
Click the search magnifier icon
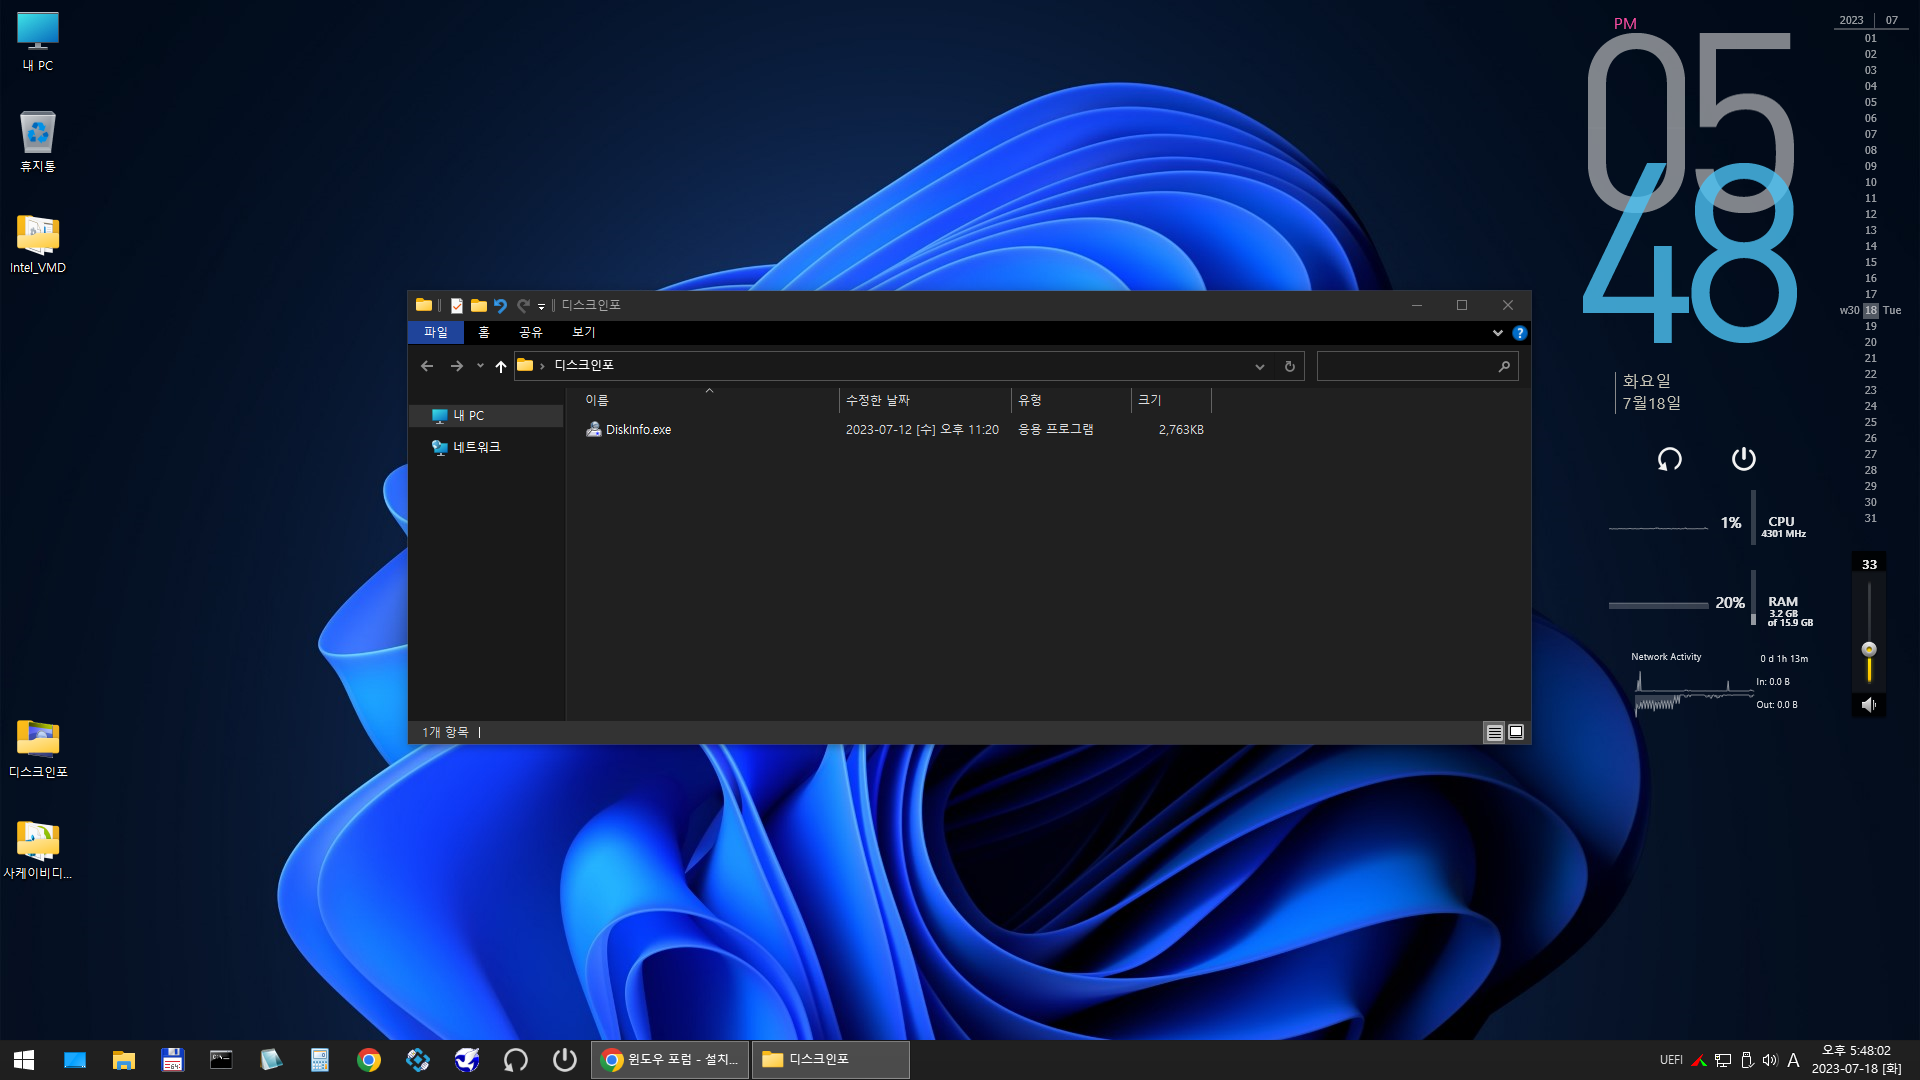(x=1504, y=367)
